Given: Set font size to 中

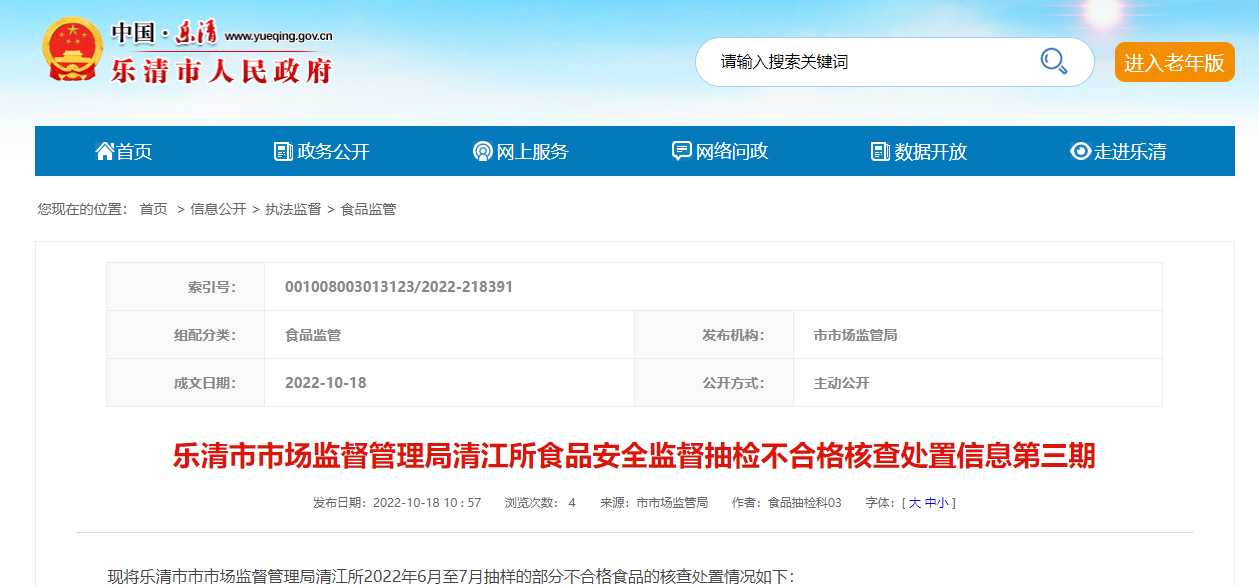Looking at the screenshot, I should 930,503.
